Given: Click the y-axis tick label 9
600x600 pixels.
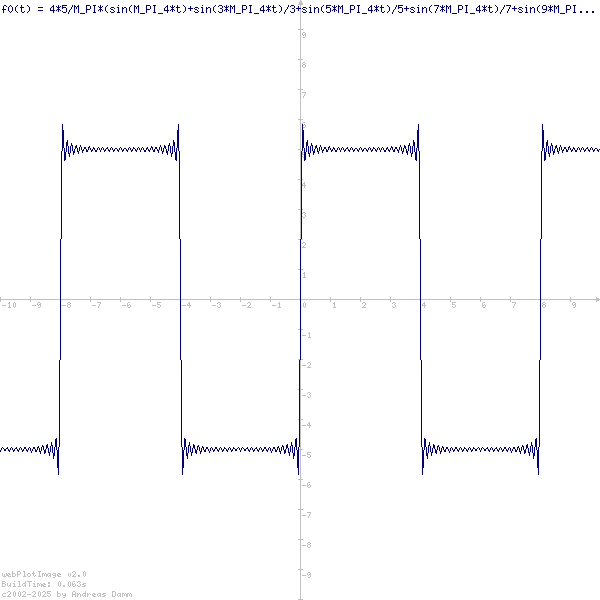Looking at the screenshot, I should click(x=304, y=35).
